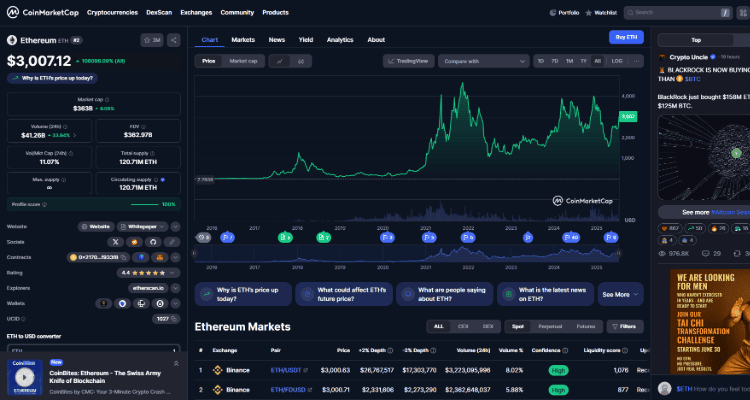Click the share icon next to Ethereum
This screenshot has height=400, width=750.
point(174,40)
